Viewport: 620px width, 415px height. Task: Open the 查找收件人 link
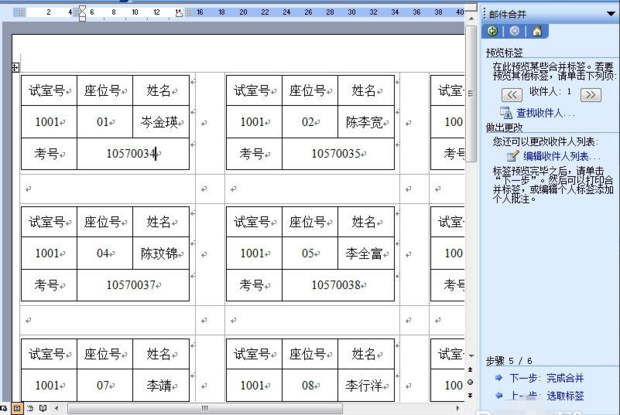545,113
